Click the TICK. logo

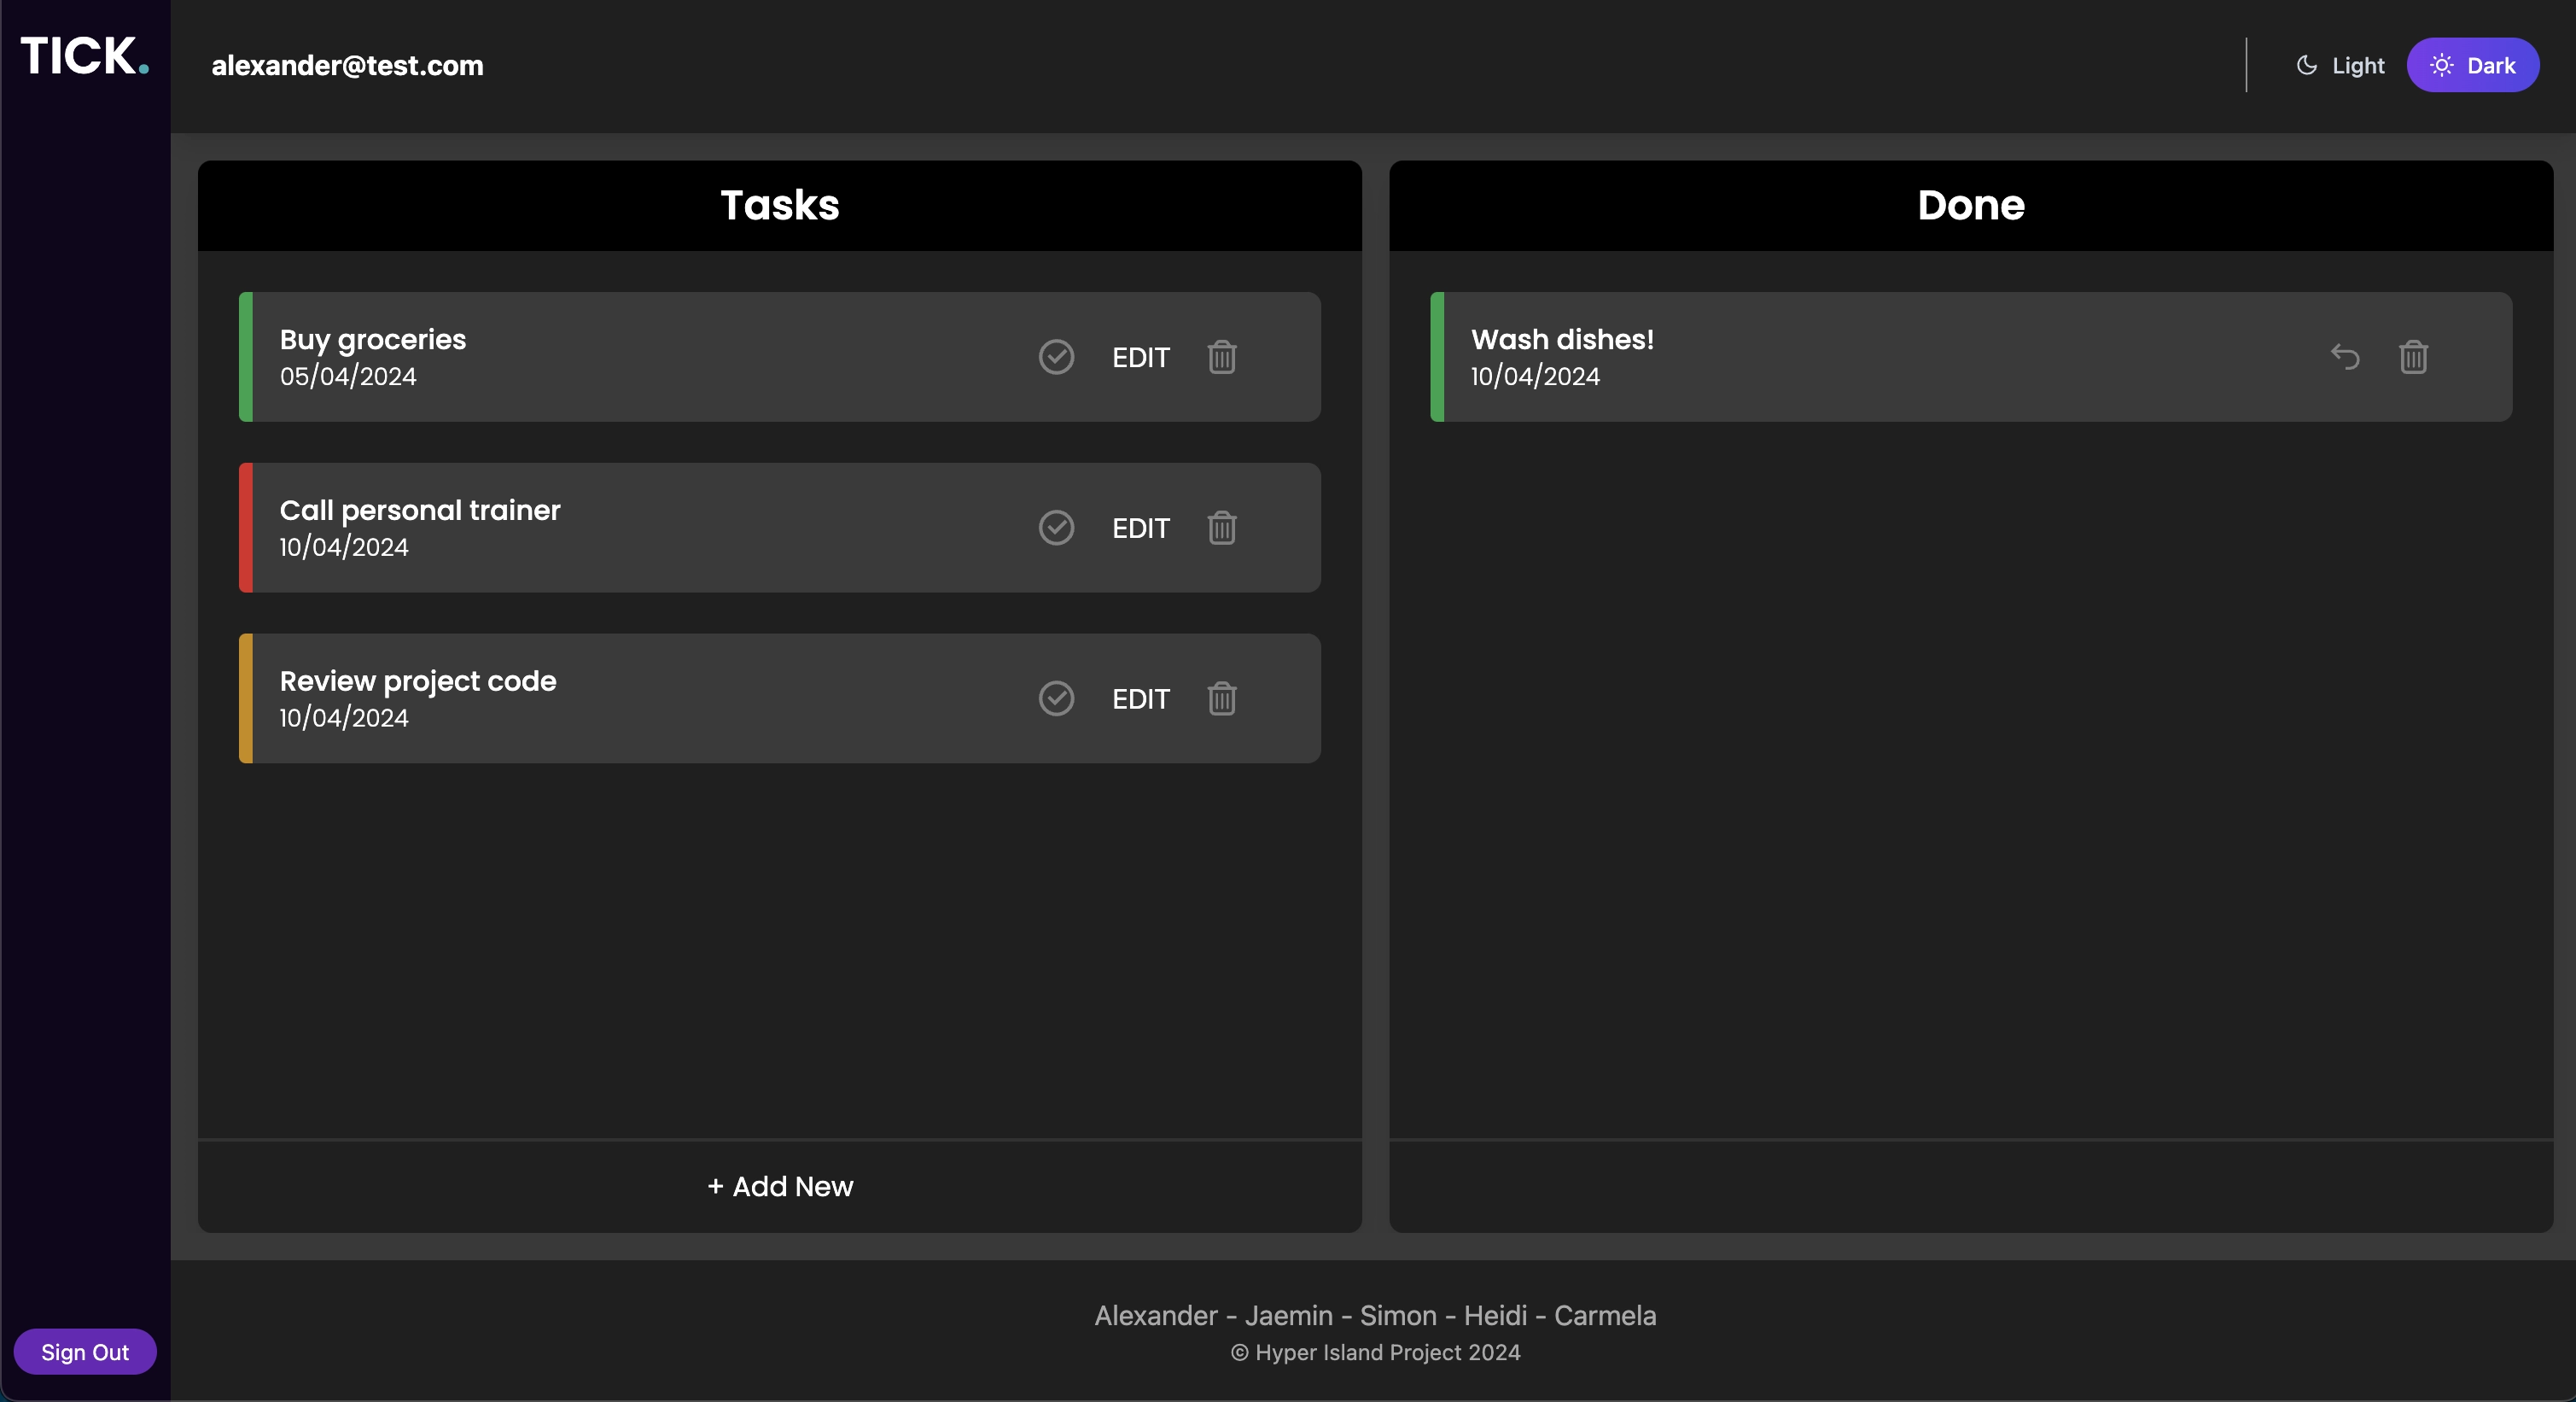(85, 56)
